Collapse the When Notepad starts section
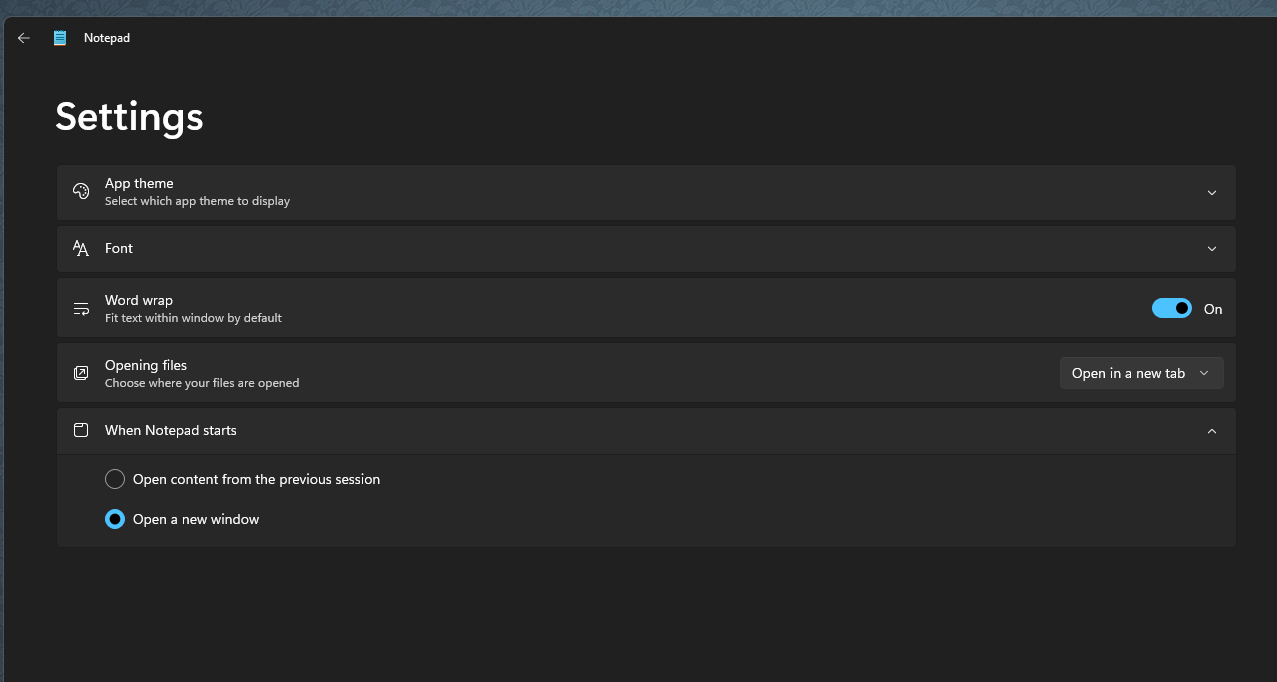The width and height of the screenshot is (1277, 682). pyautogui.click(x=1212, y=431)
